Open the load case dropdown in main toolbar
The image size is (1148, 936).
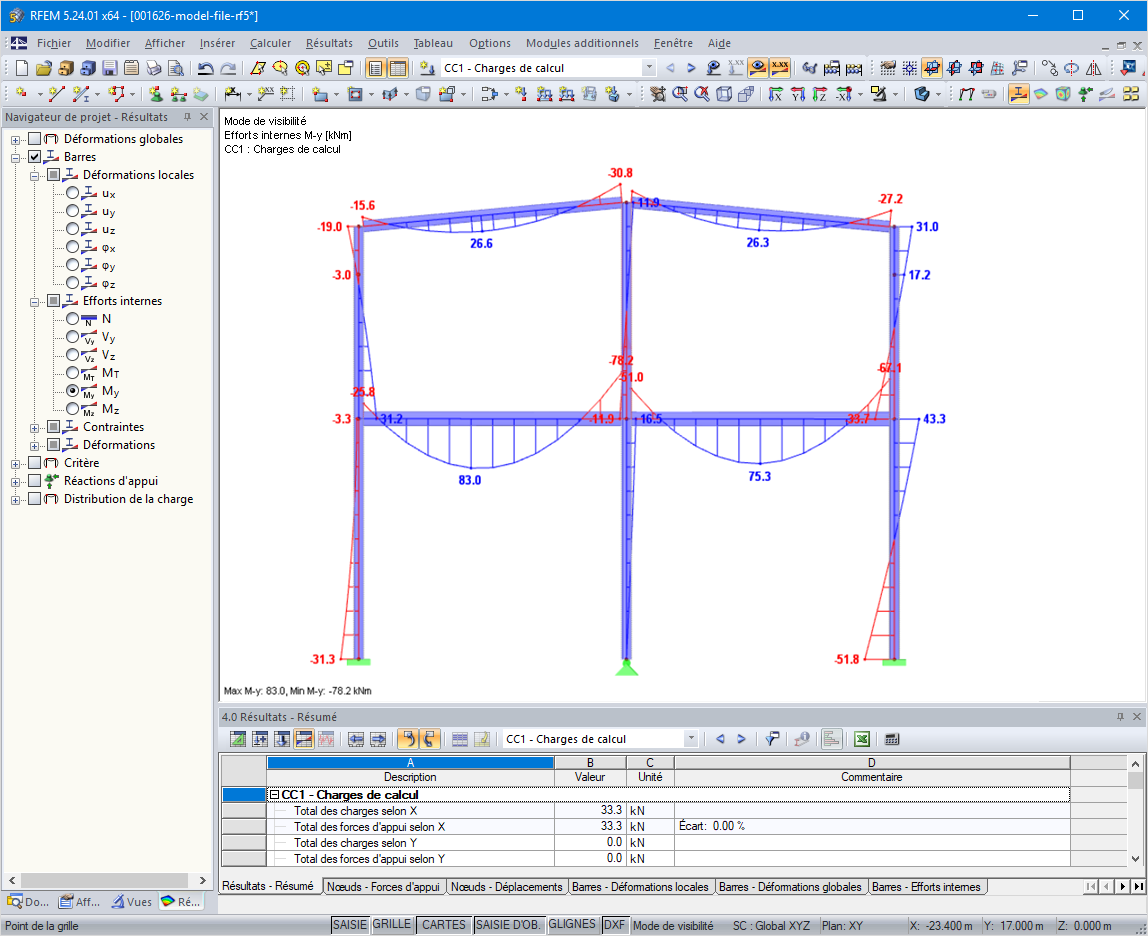click(x=649, y=68)
